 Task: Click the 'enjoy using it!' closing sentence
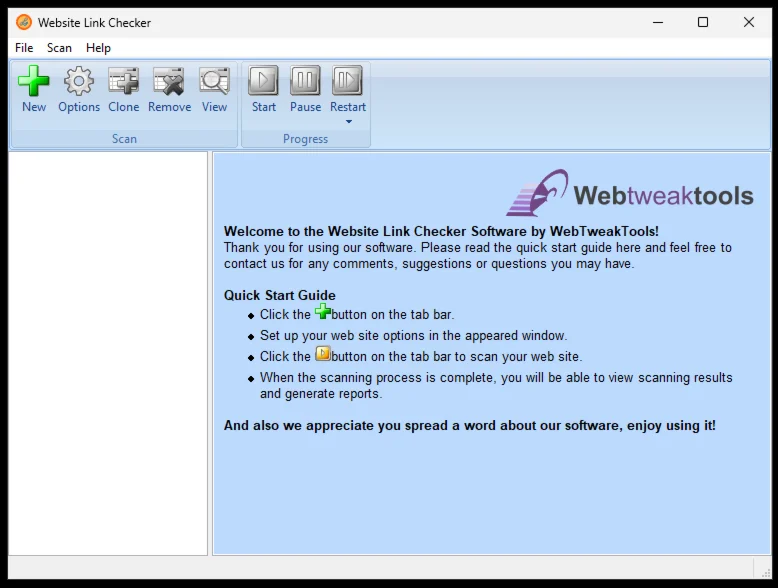pyautogui.click(x=469, y=426)
